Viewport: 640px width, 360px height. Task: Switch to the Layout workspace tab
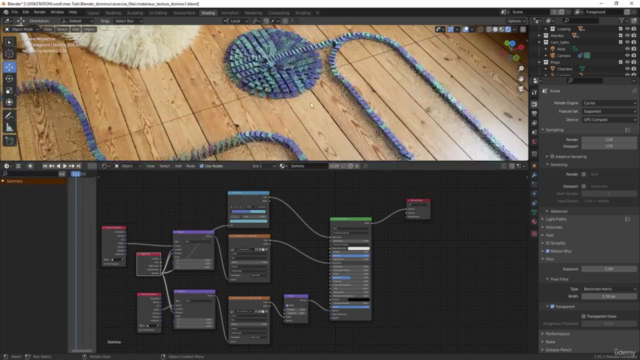(93, 13)
